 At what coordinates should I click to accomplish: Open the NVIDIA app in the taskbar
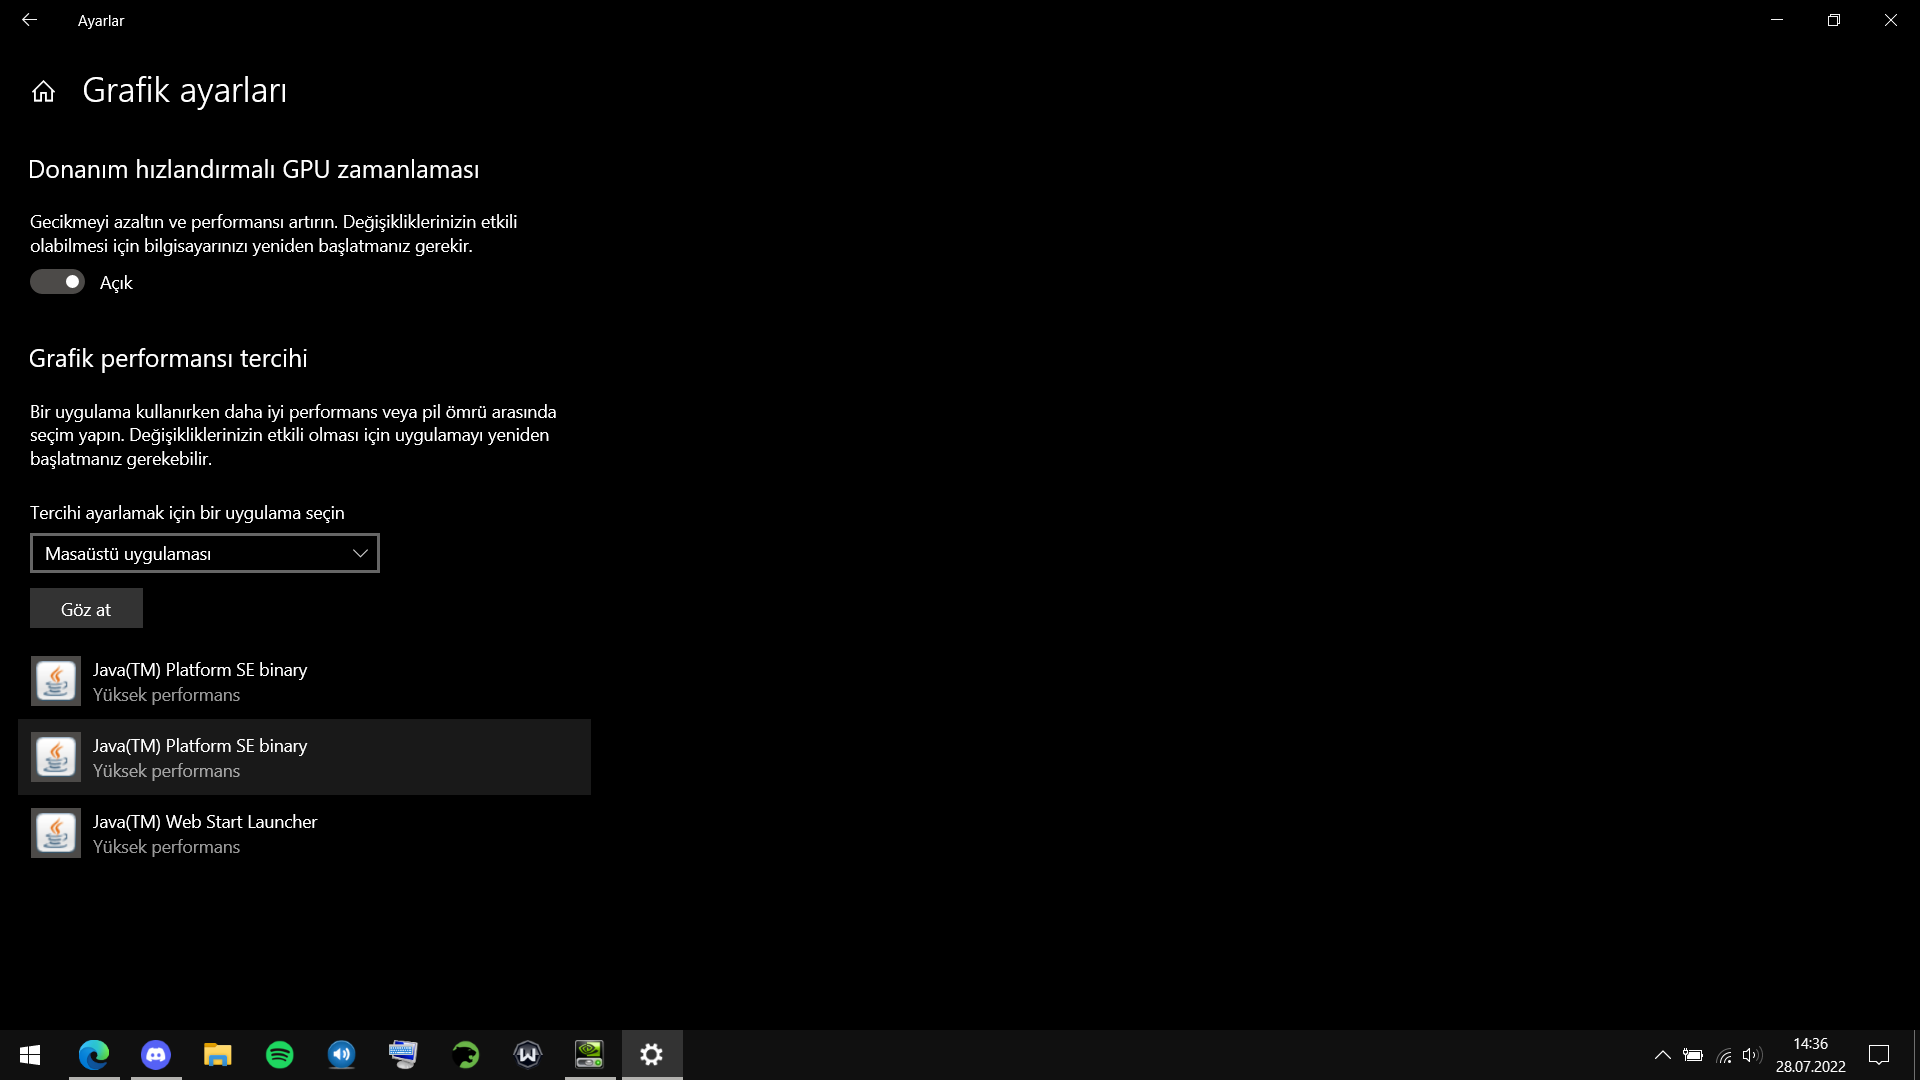click(589, 1055)
